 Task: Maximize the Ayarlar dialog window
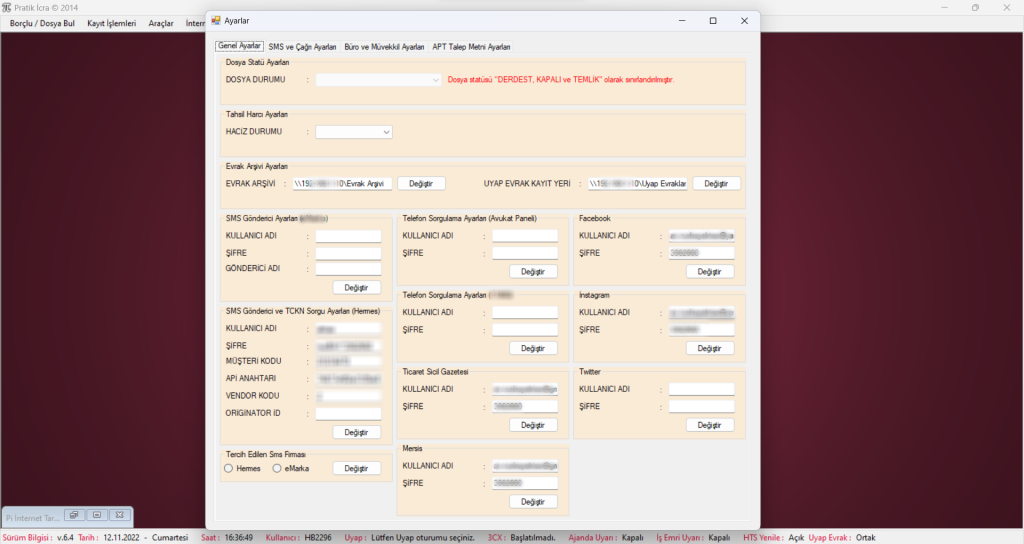[712, 20]
